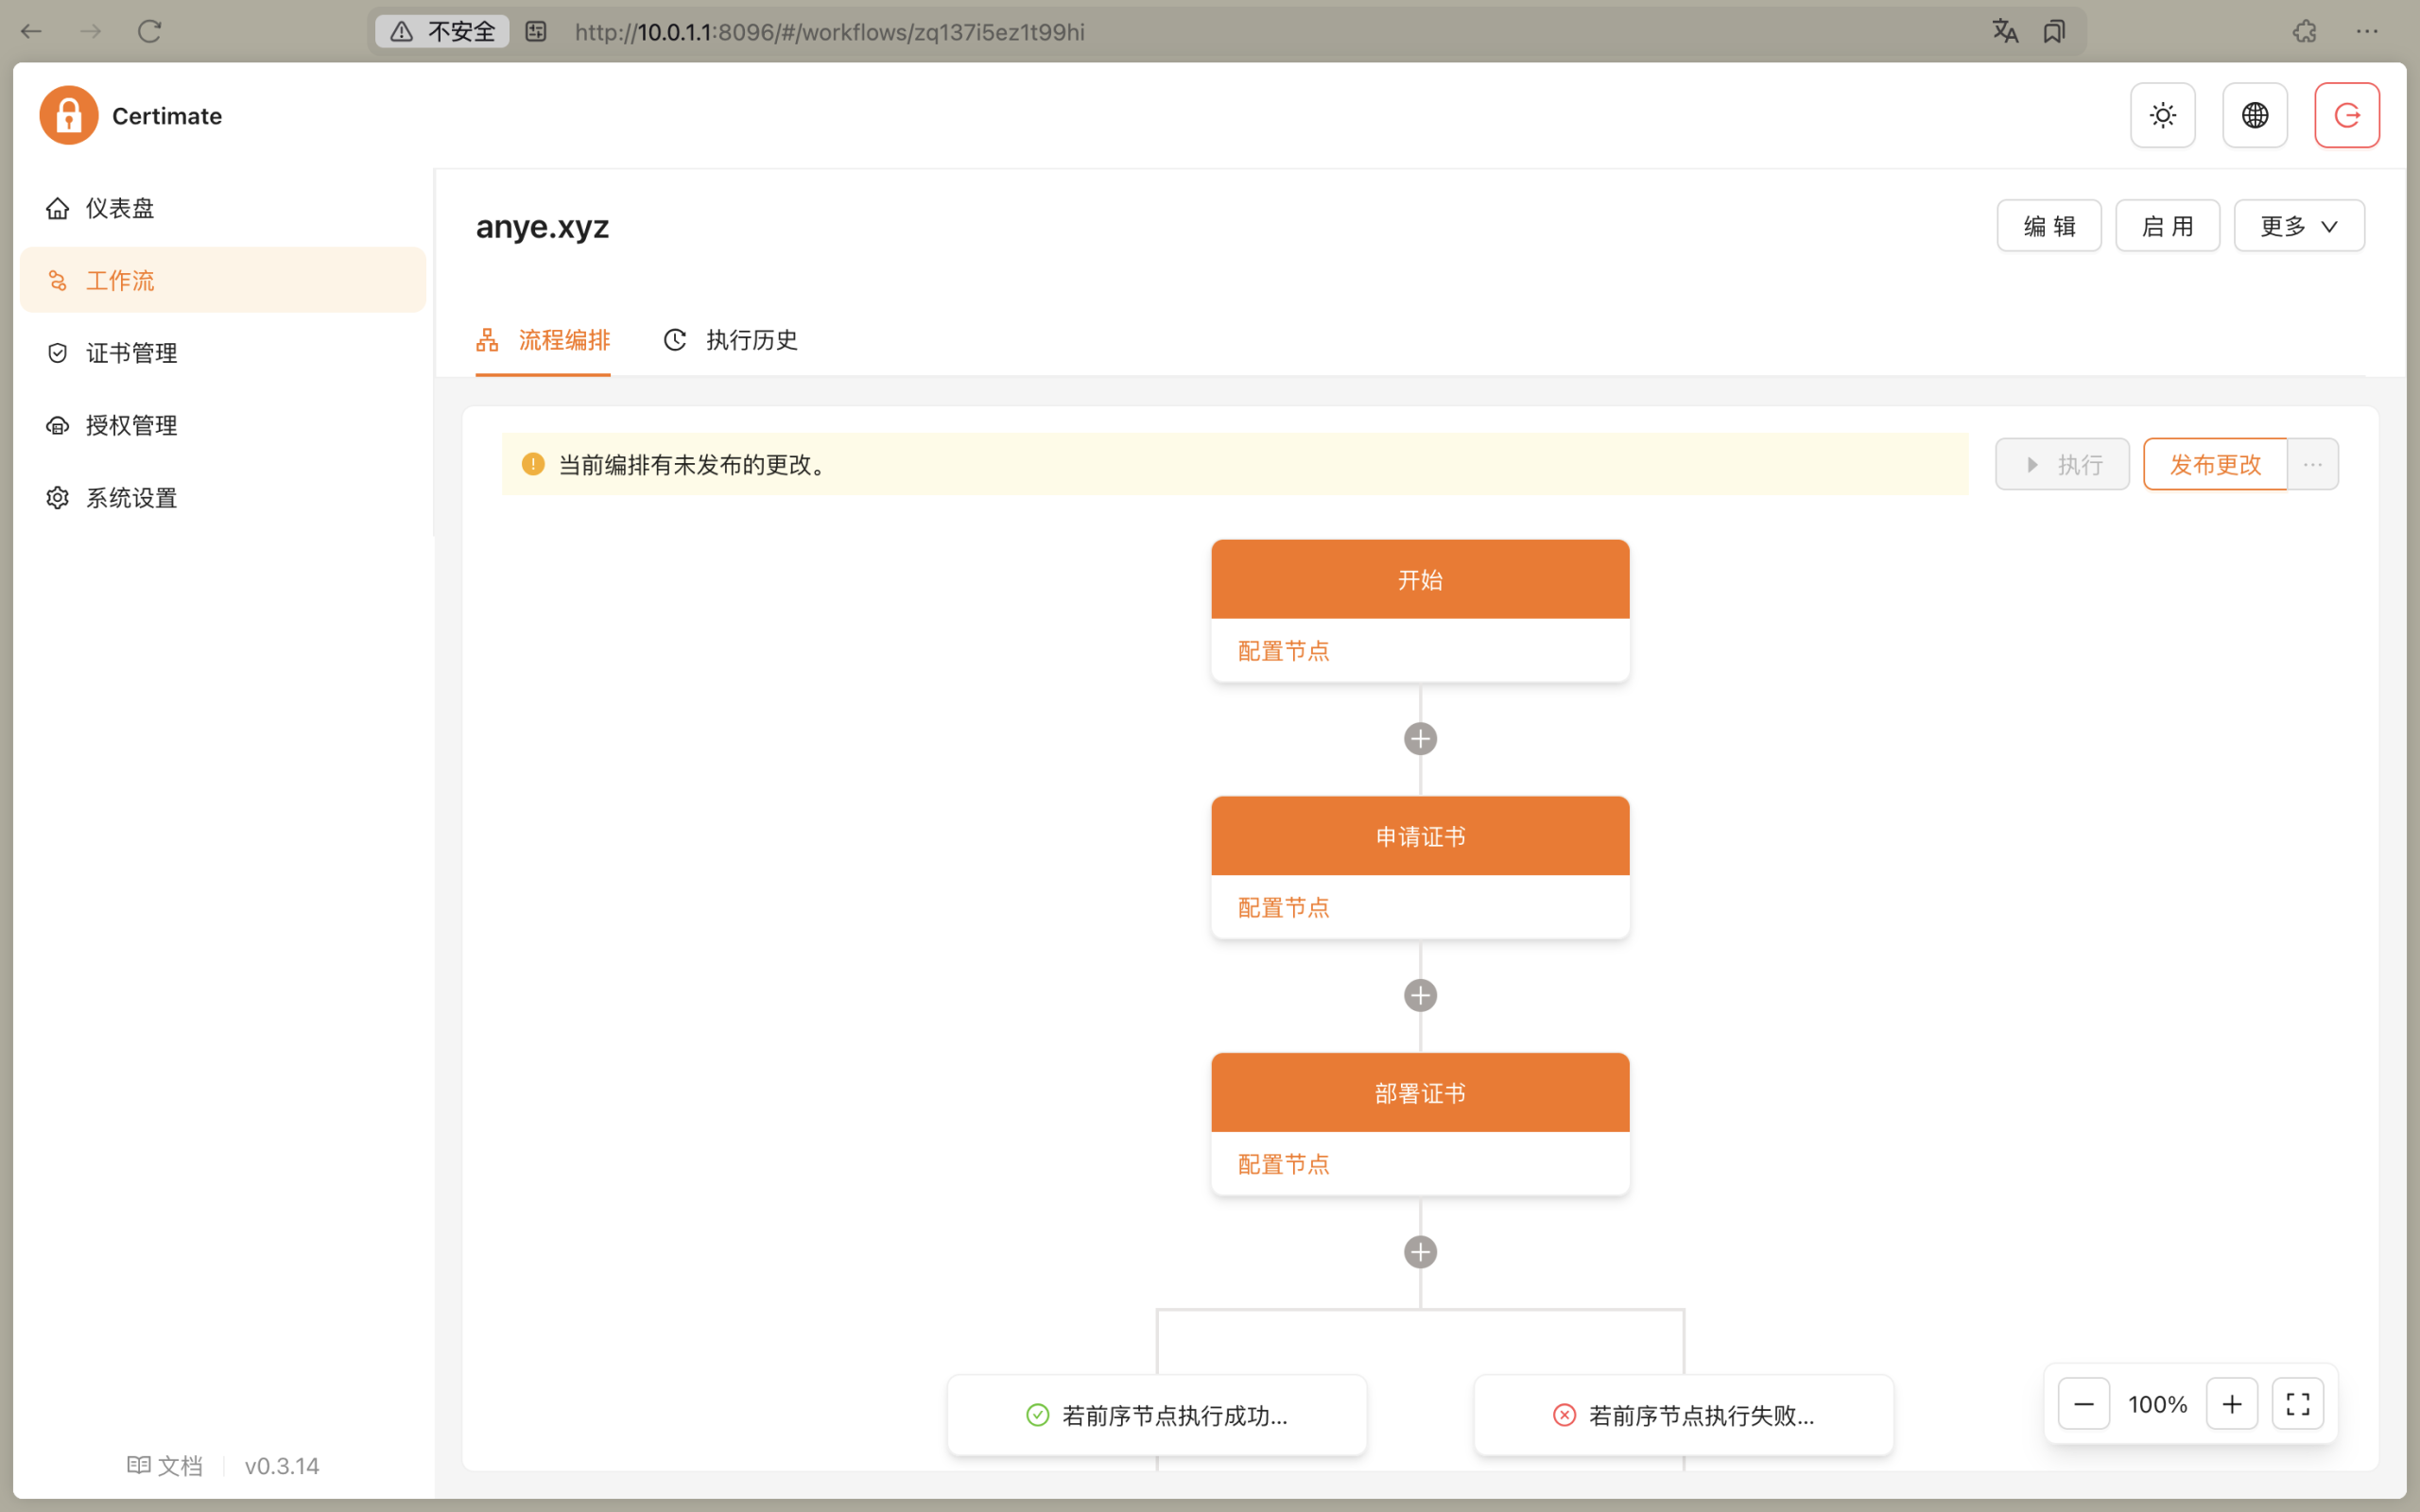
Task: Click the 100% zoom level indicator
Action: coord(2158,1404)
